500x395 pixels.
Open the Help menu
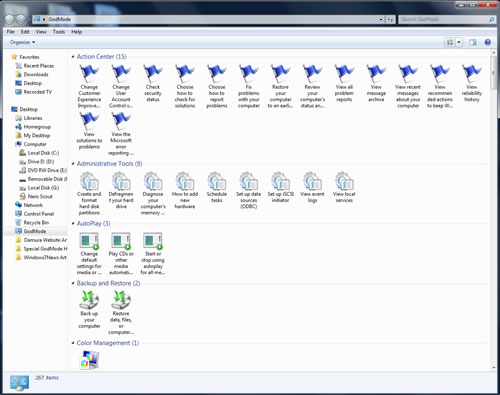(77, 32)
